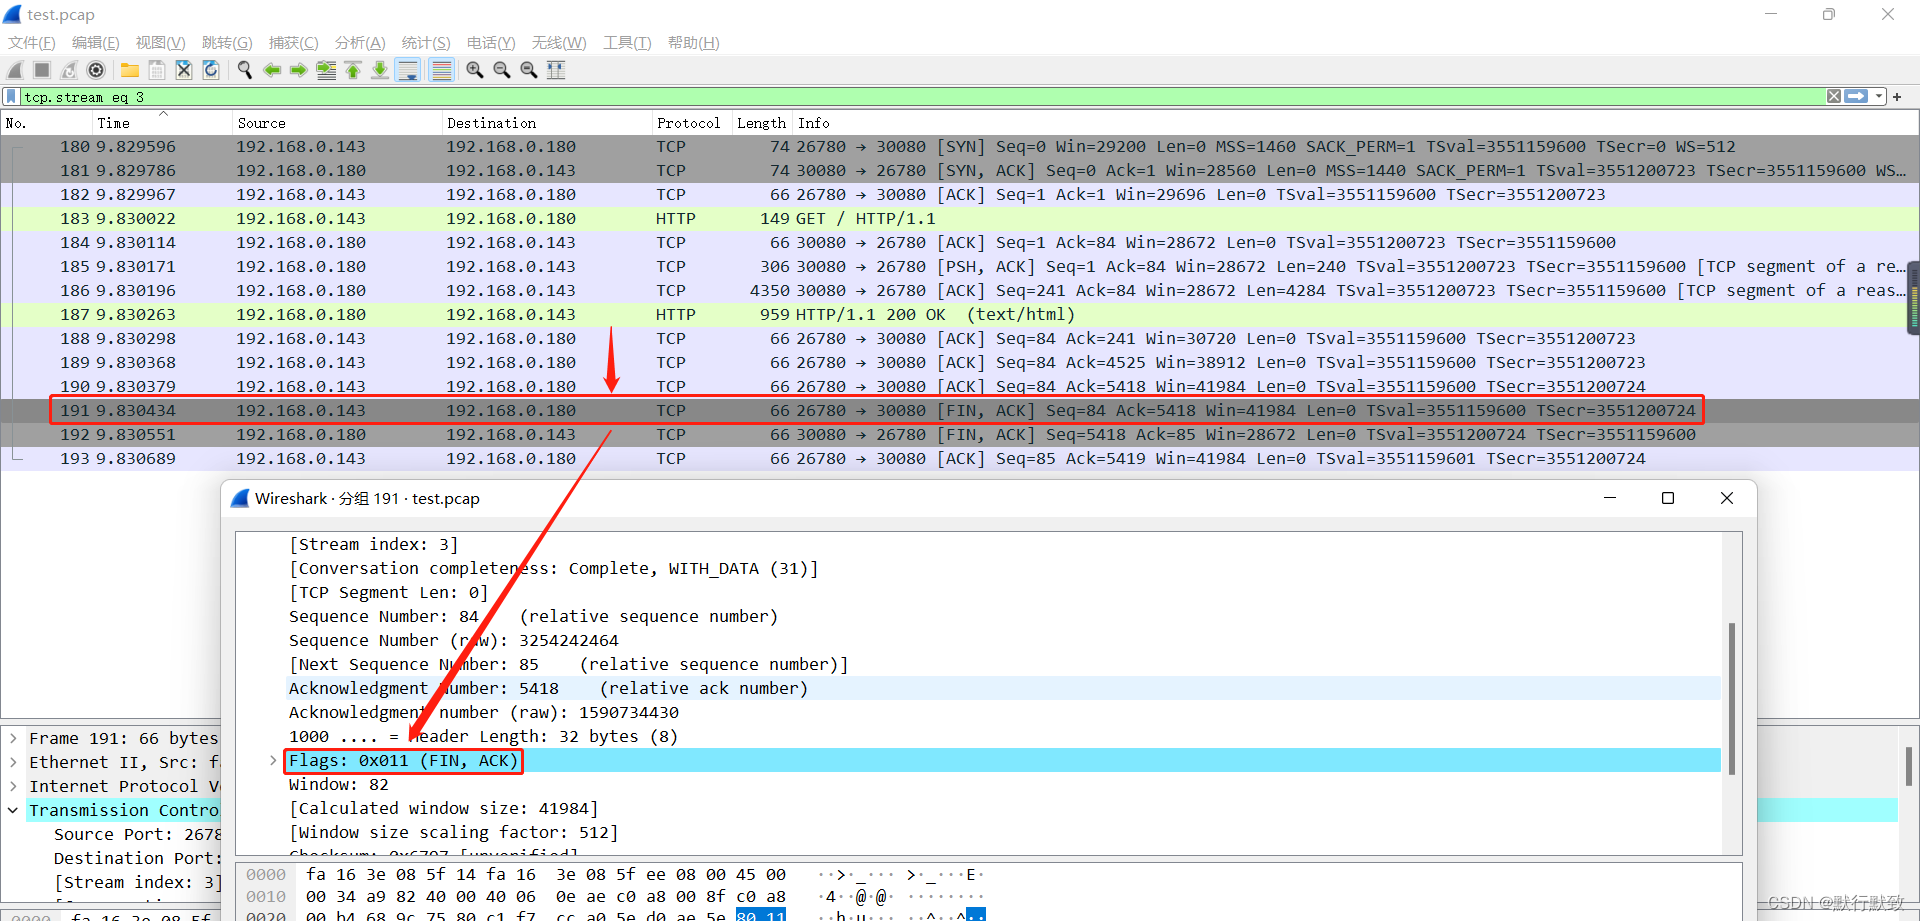This screenshot has height=921, width=1920.
Task: Zoom out on main window text
Action: tap(502, 70)
